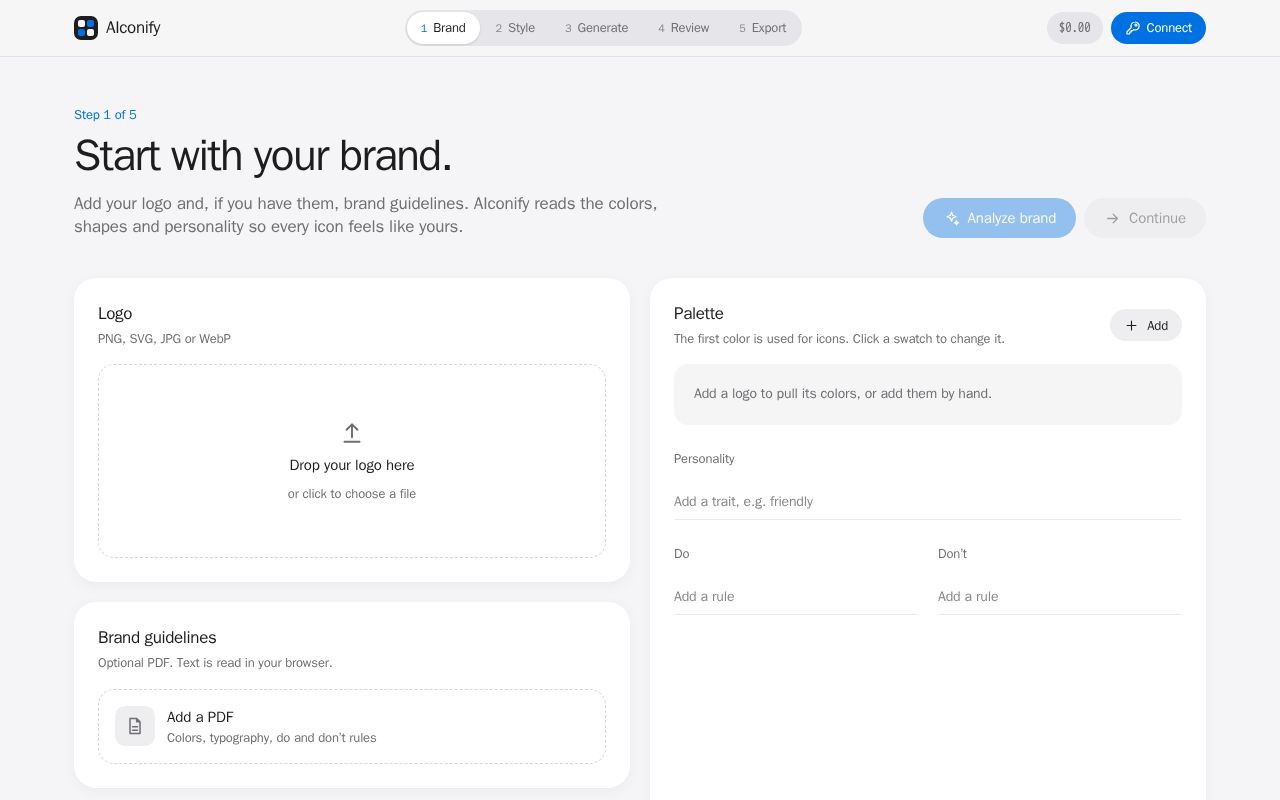The width and height of the screenshot is (1280, 800).
Task: Click the Personality label
Action: click(x=704, y=459)
